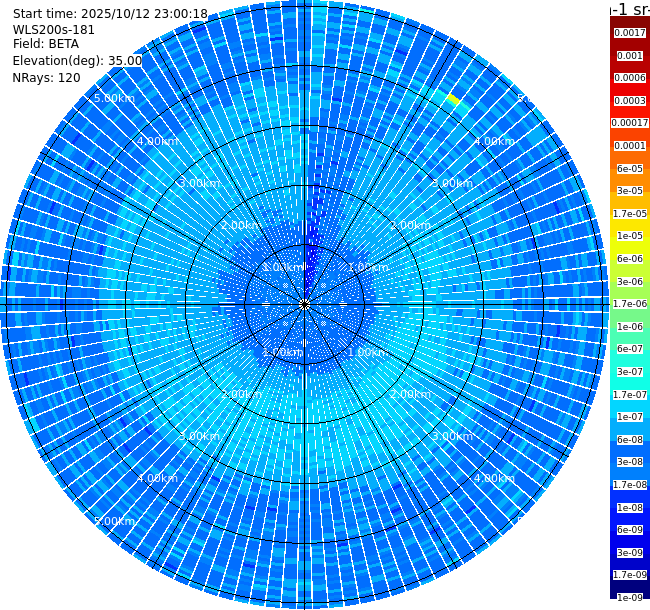Click the polar plot center origin point
The height and width of the screenshot is (610, 650).
304,305
